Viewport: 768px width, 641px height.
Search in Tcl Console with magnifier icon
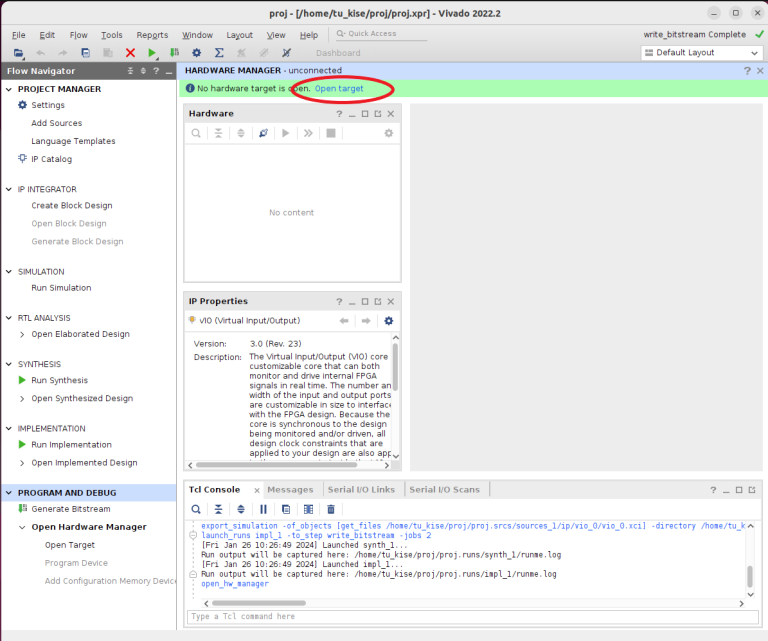197,509
